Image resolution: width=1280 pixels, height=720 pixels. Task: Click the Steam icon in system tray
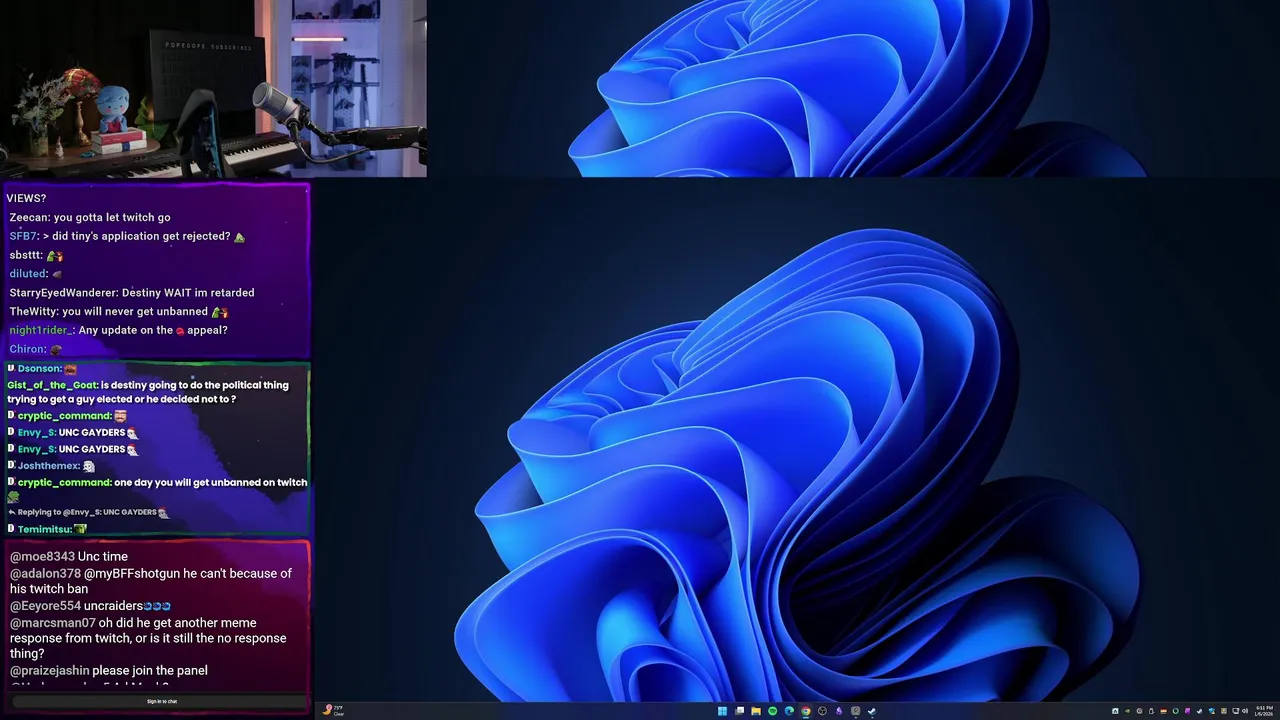(x=1200, y=711)
